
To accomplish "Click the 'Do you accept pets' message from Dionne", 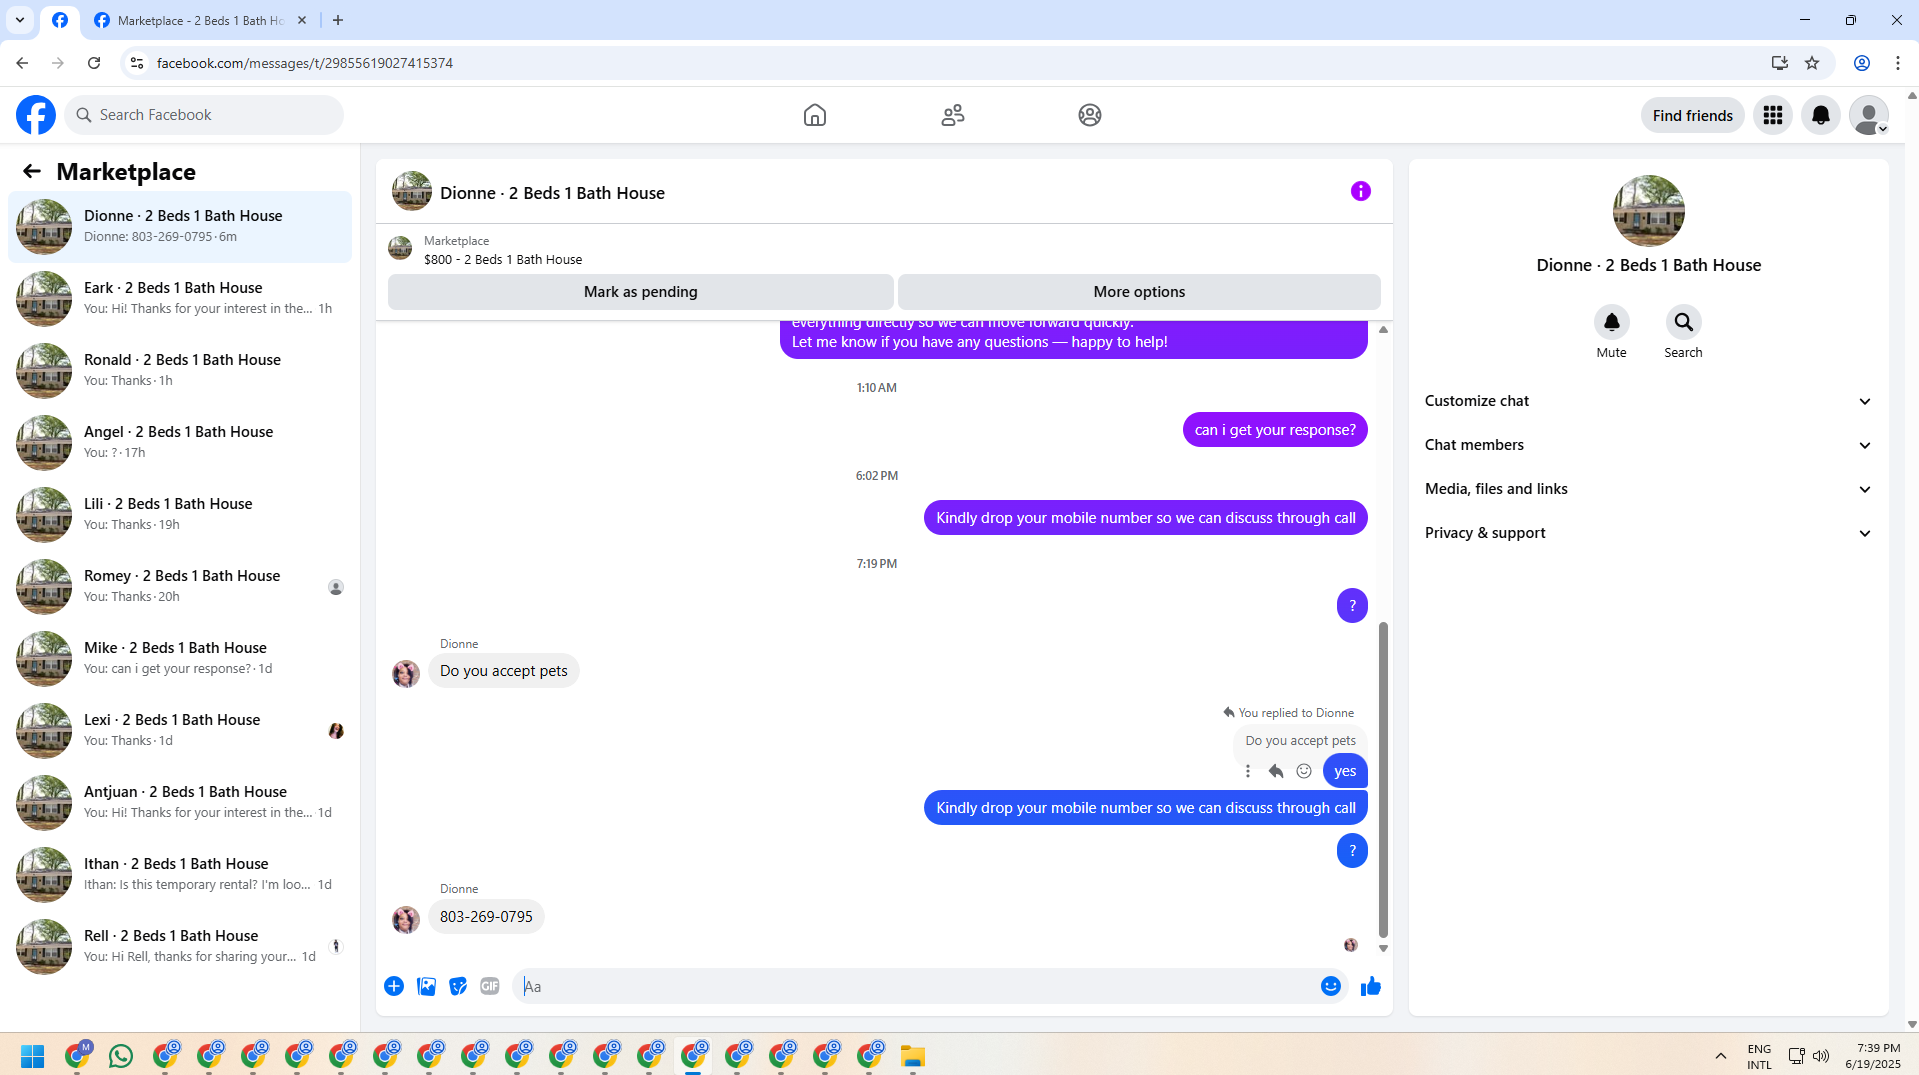I will pyautogui.click(x=504, y=671).
